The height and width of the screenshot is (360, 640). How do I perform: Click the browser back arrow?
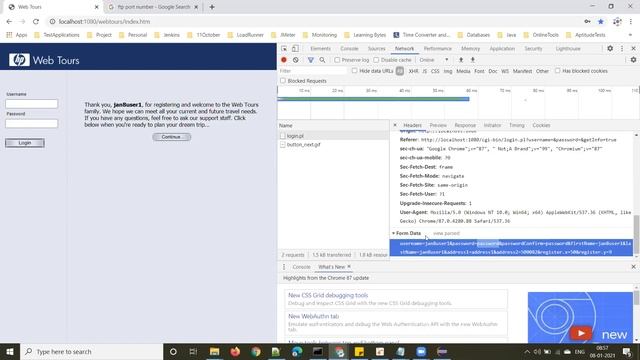[9, 22]
